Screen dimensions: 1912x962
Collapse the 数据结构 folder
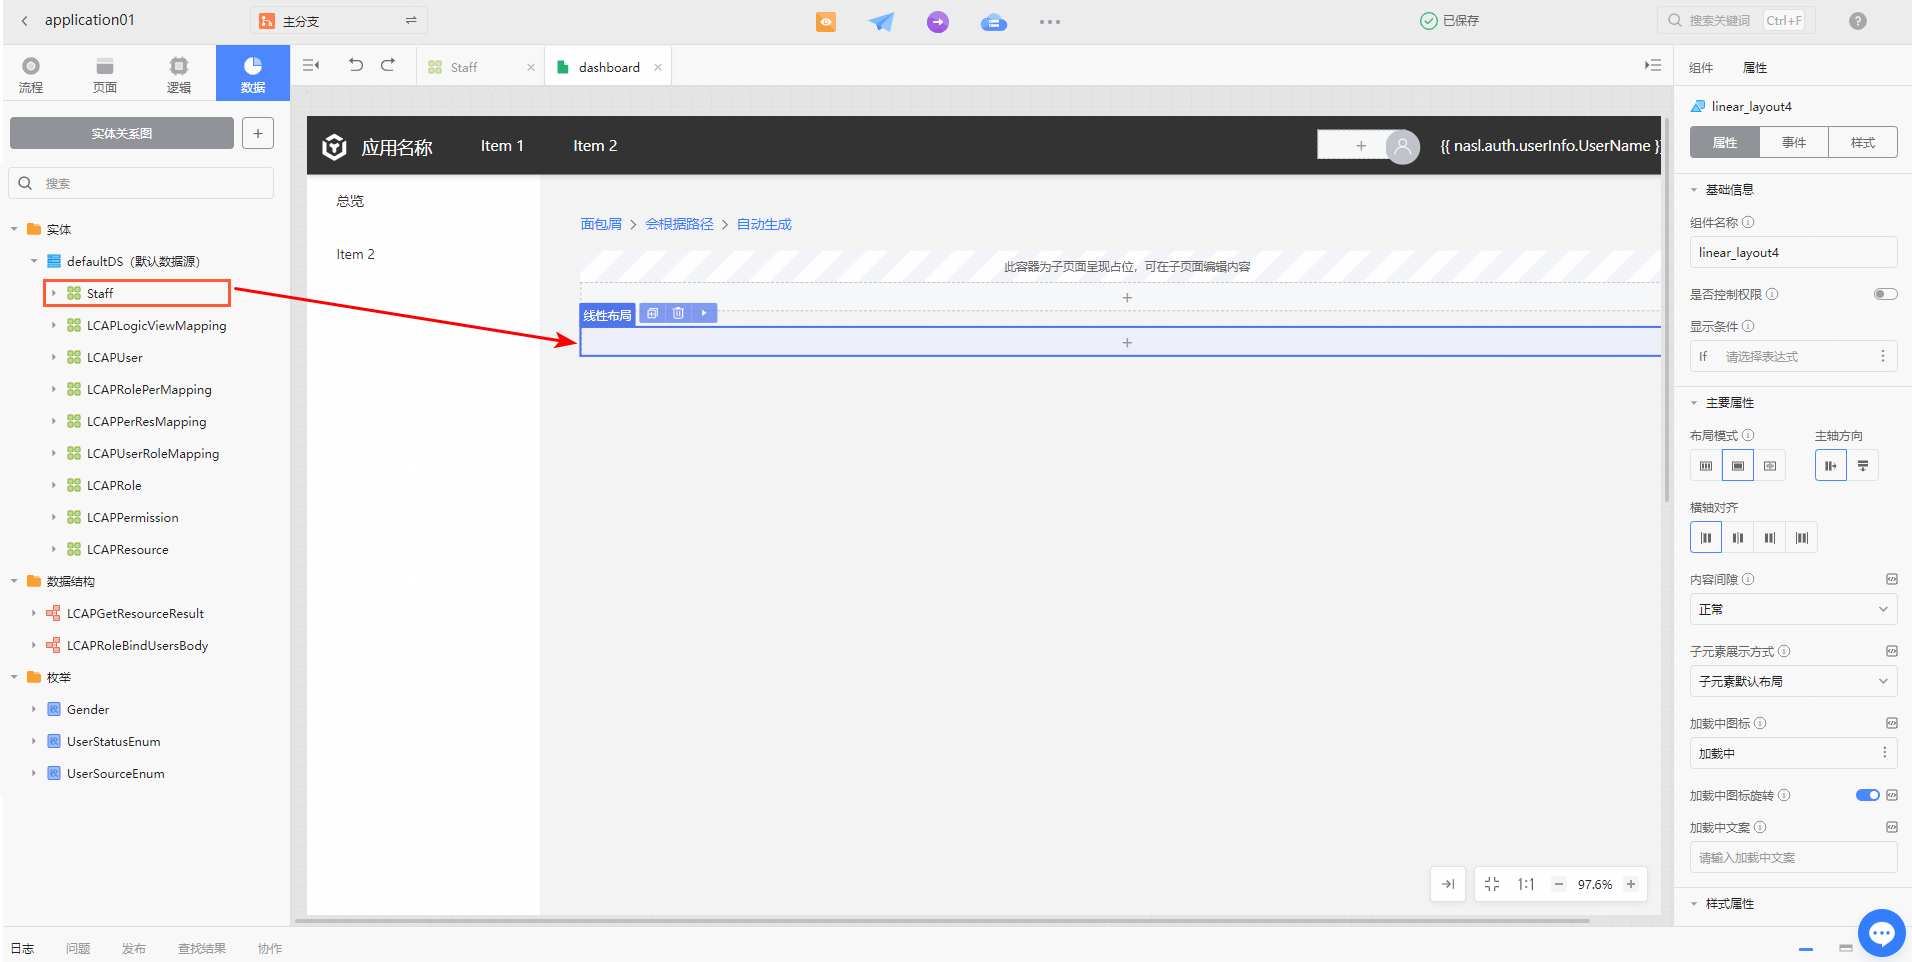[14, 581]
